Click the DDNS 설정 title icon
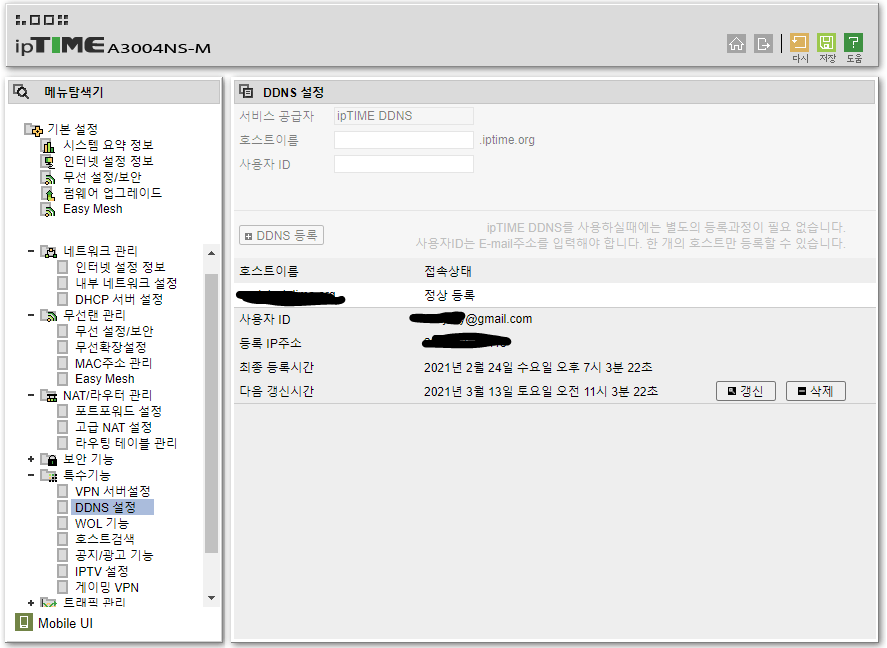The height and width of the screenshot is (648, 887). pyautogui.click(x=246, y=91)
